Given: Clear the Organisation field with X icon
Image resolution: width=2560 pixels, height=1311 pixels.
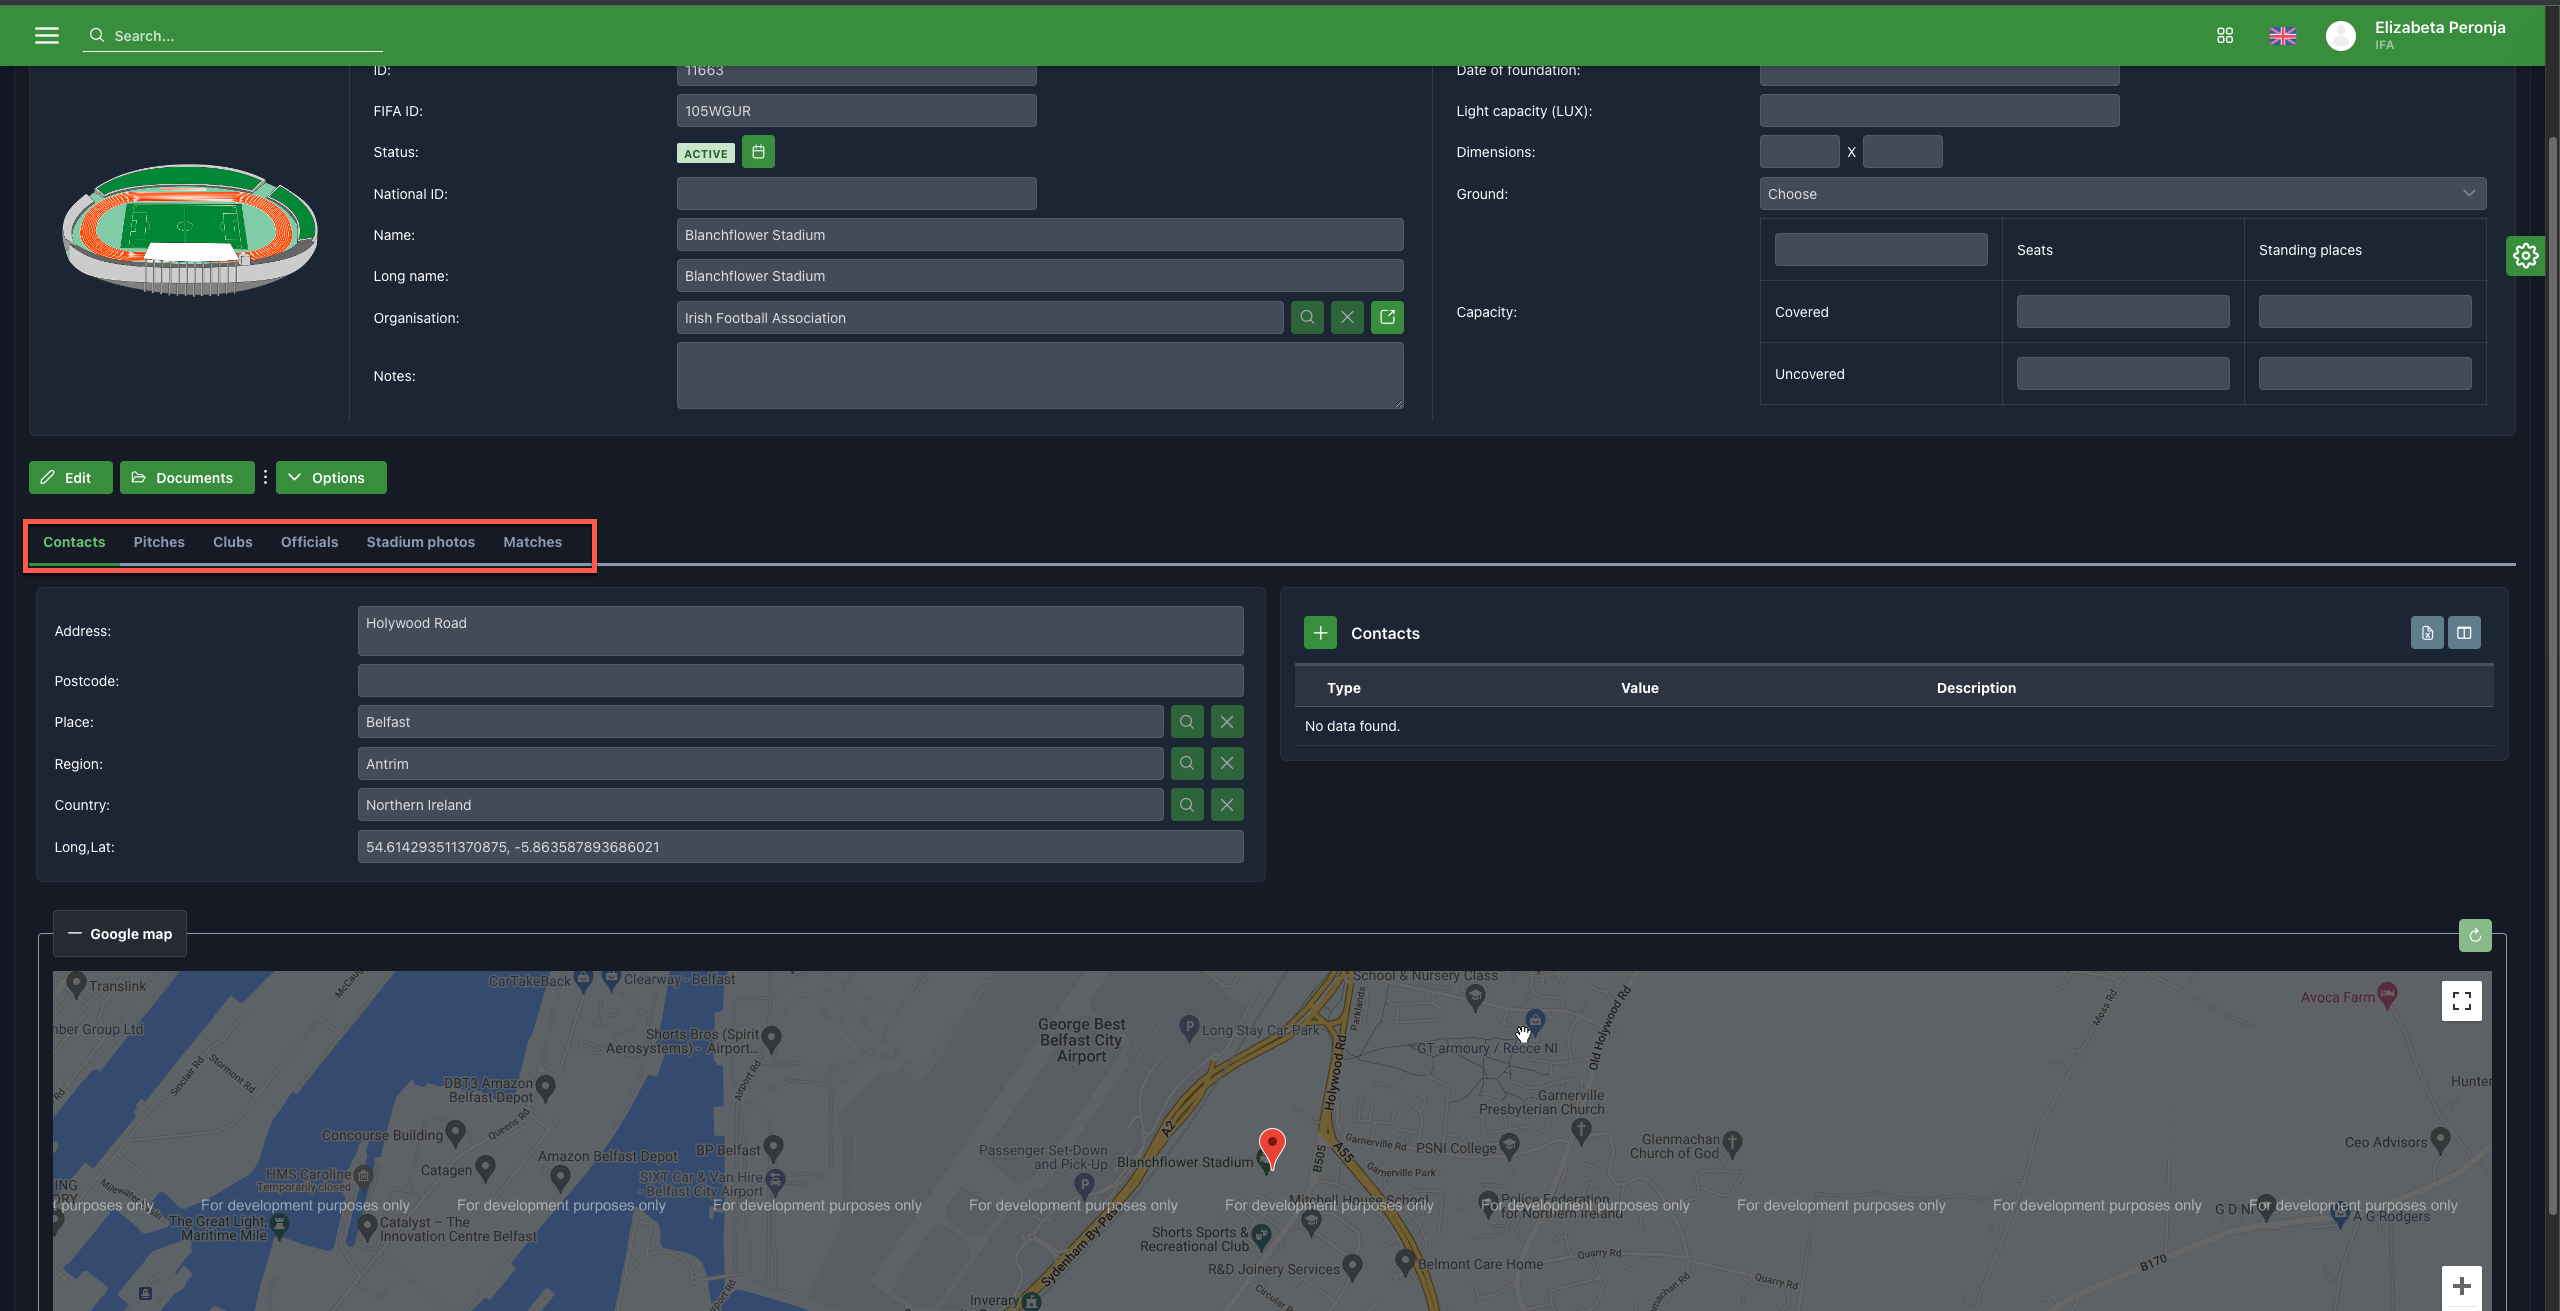Looking at the screenshot, I should click(x=1347, y=318).
